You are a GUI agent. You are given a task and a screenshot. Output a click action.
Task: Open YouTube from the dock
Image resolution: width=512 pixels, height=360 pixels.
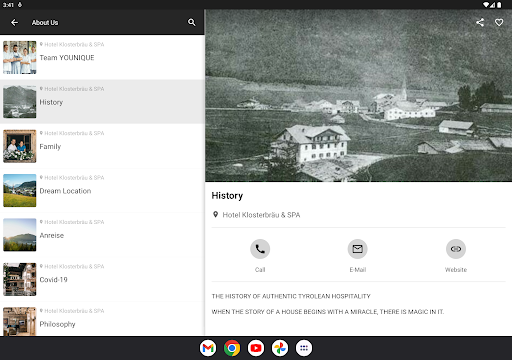click(x=256, y=348)
